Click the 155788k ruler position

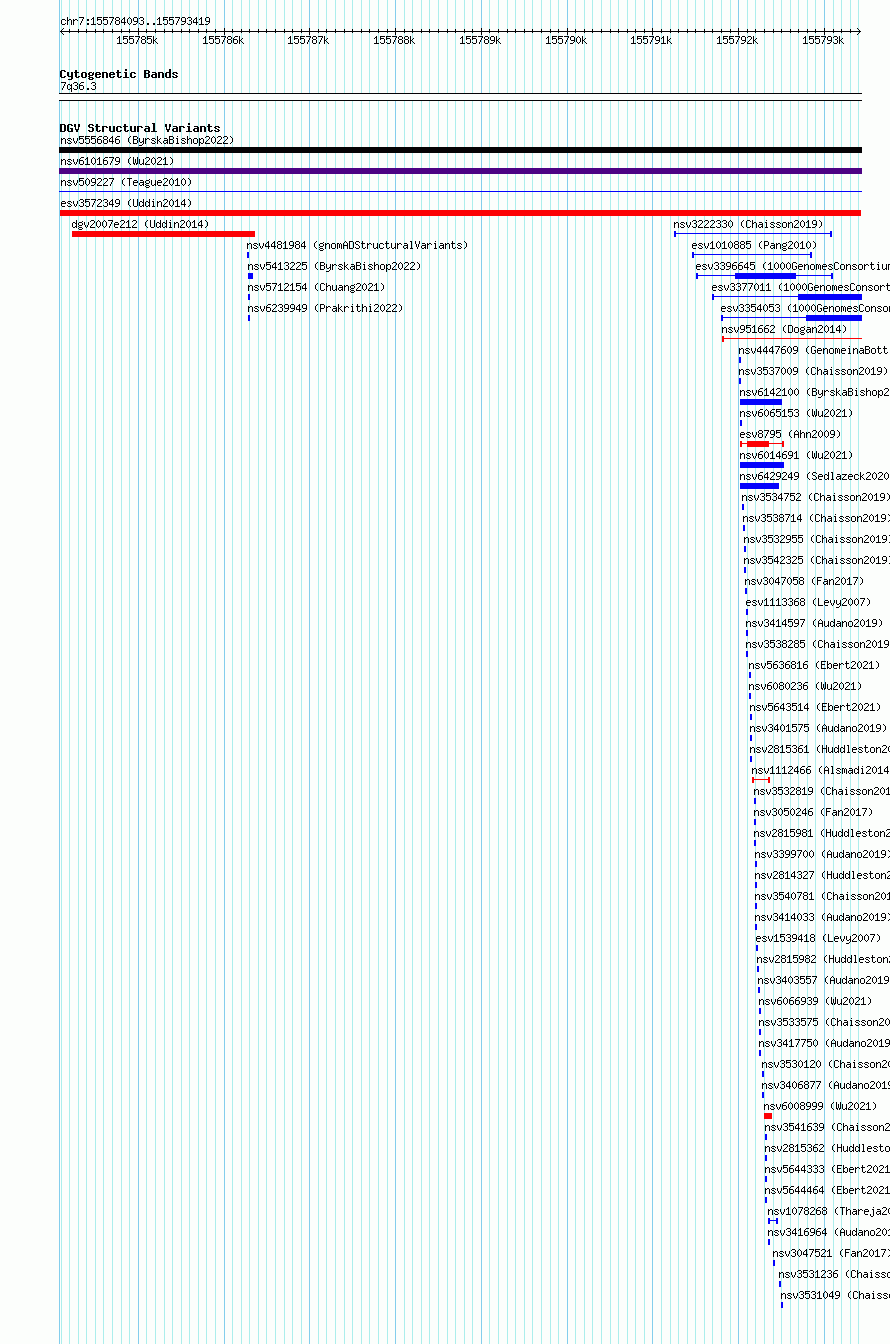(394, 40)
